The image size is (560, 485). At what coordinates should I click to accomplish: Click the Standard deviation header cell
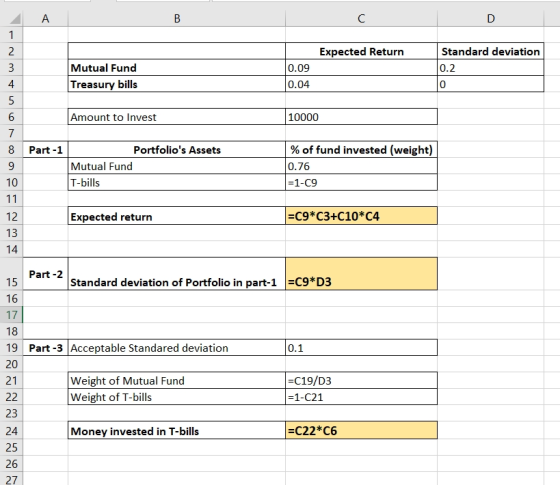coord(491,51)
